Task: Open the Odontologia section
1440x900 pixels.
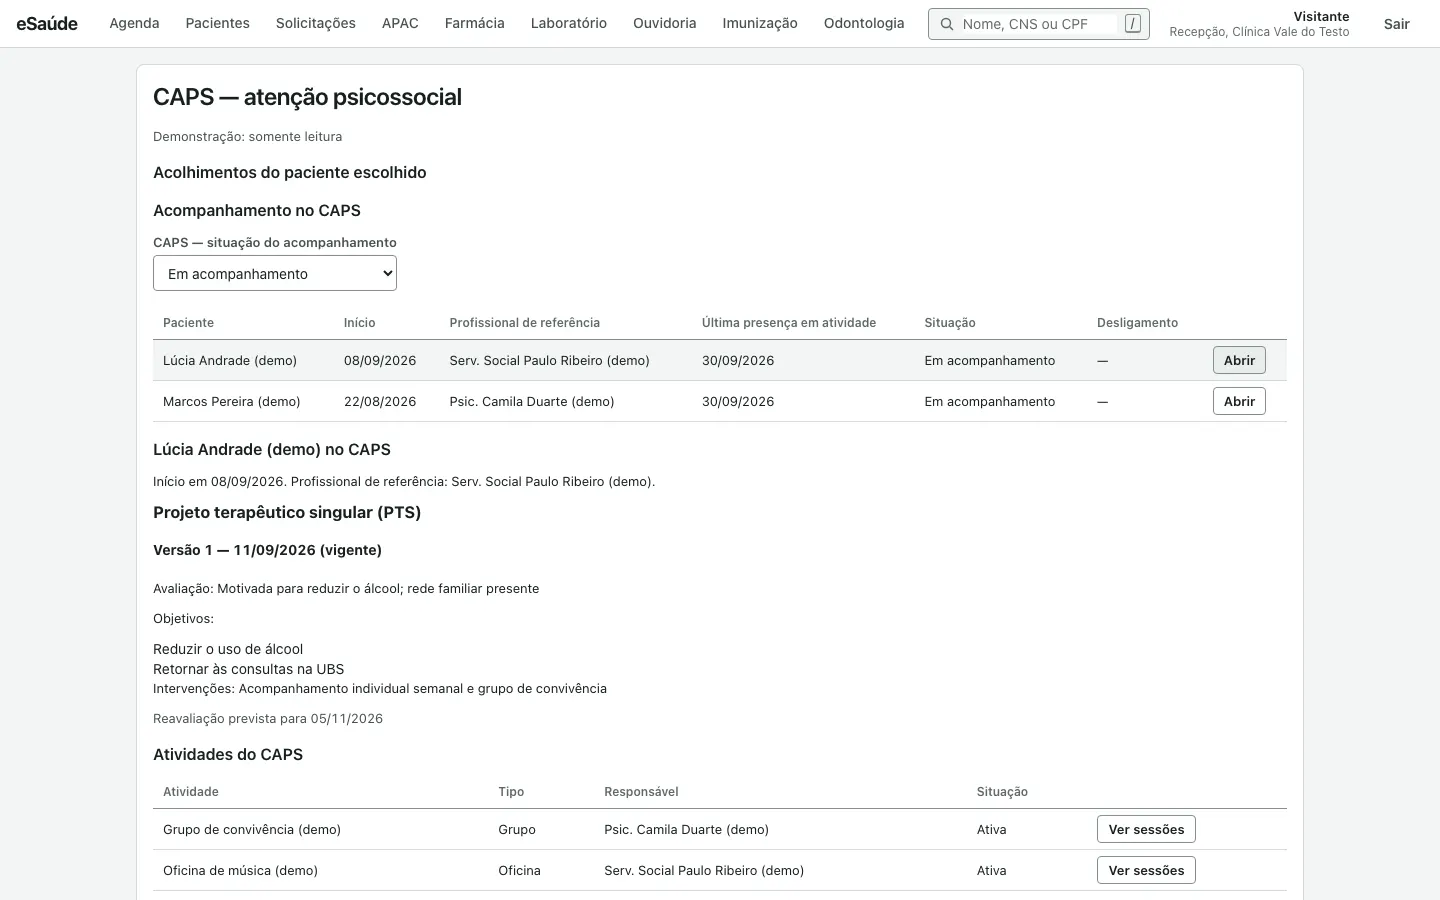Action: [864, 23]
